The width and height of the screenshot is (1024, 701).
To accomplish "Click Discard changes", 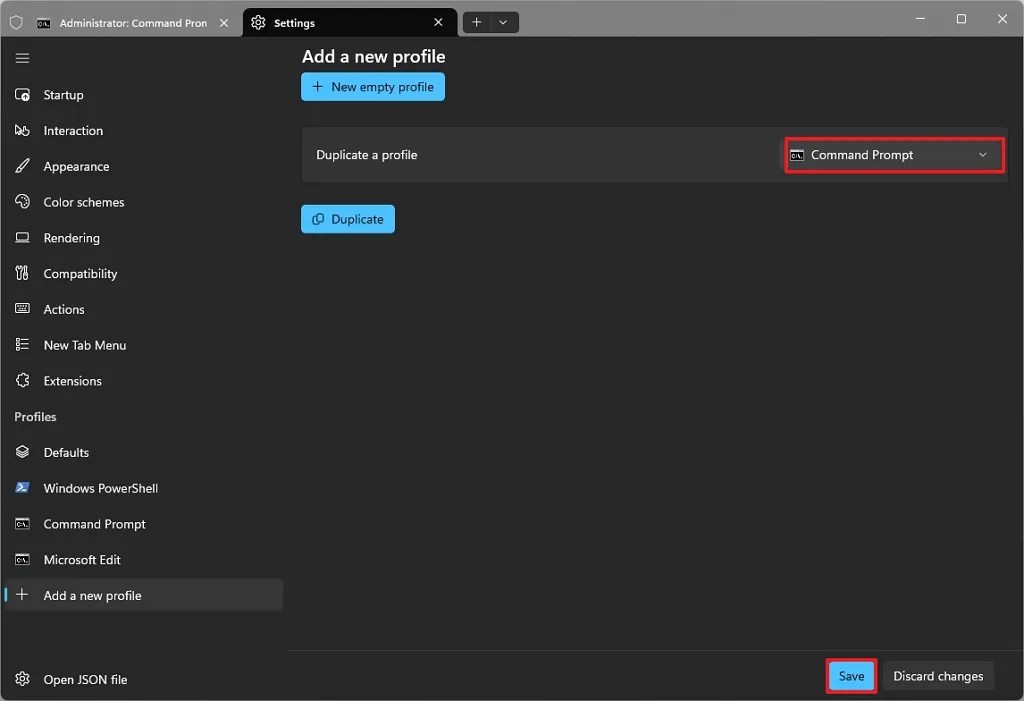I will (x=938, y=676).
